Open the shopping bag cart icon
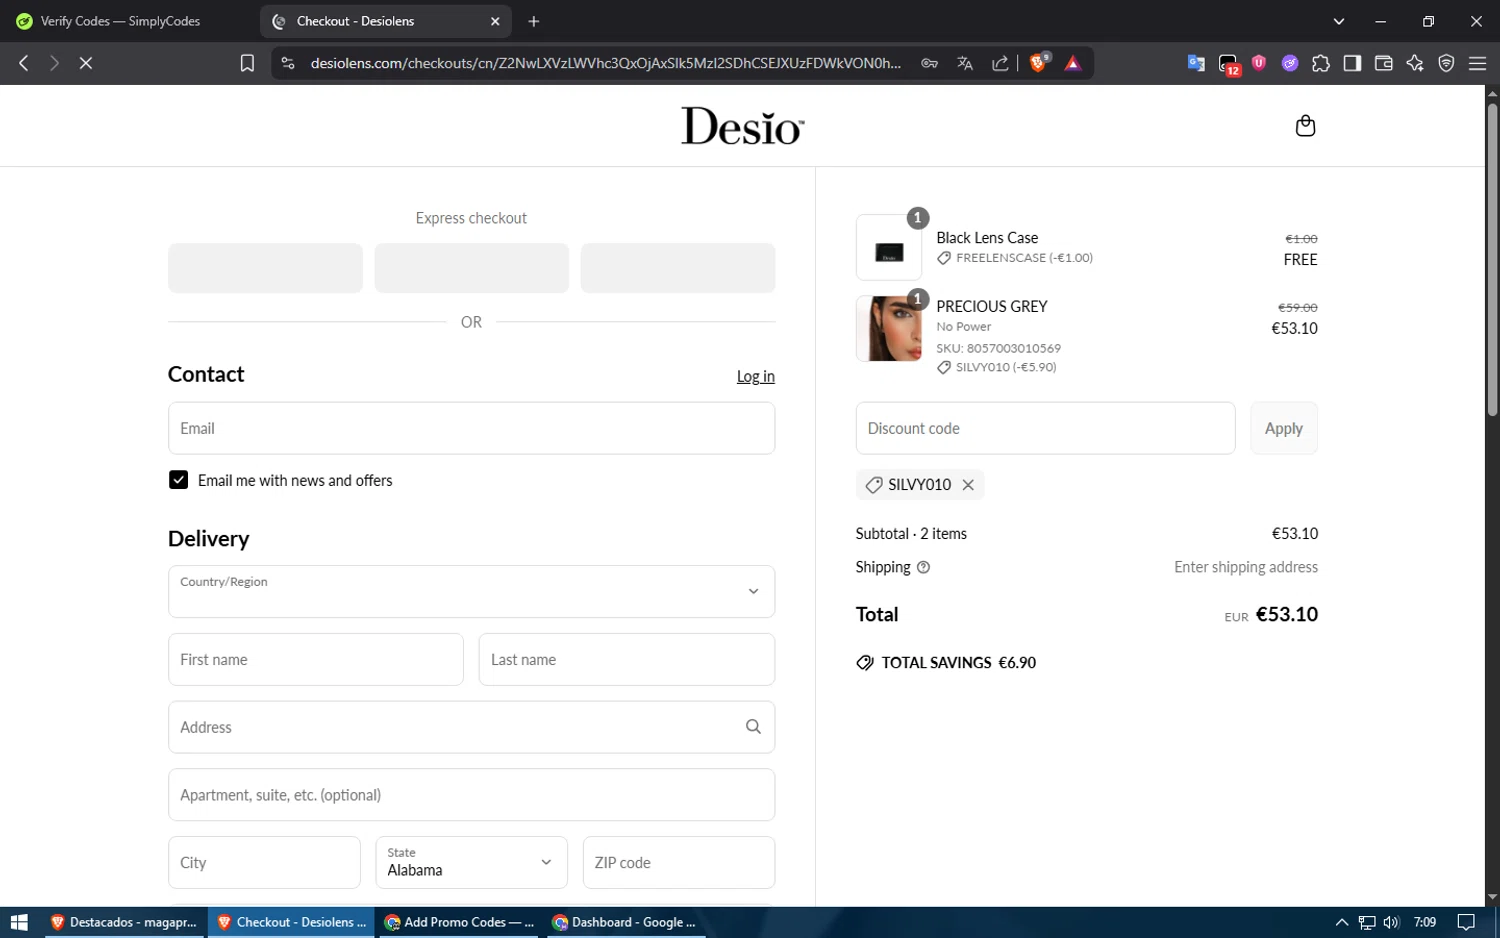 coord(1305,126)
